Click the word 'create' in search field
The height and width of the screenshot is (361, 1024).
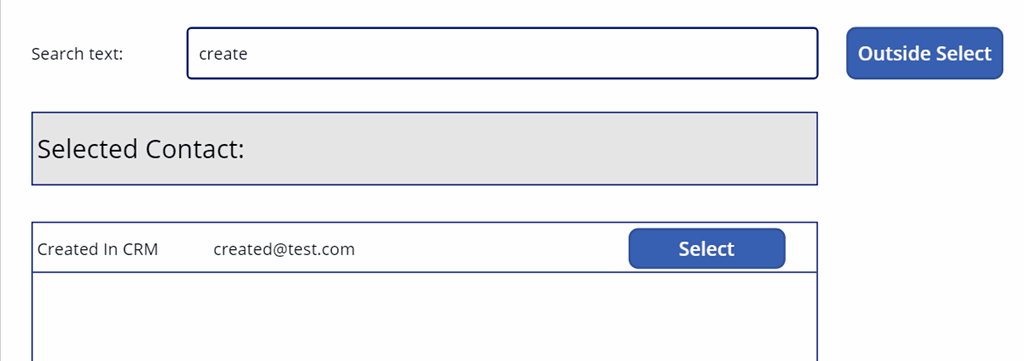pyautogui.click(x=223, y=54)
